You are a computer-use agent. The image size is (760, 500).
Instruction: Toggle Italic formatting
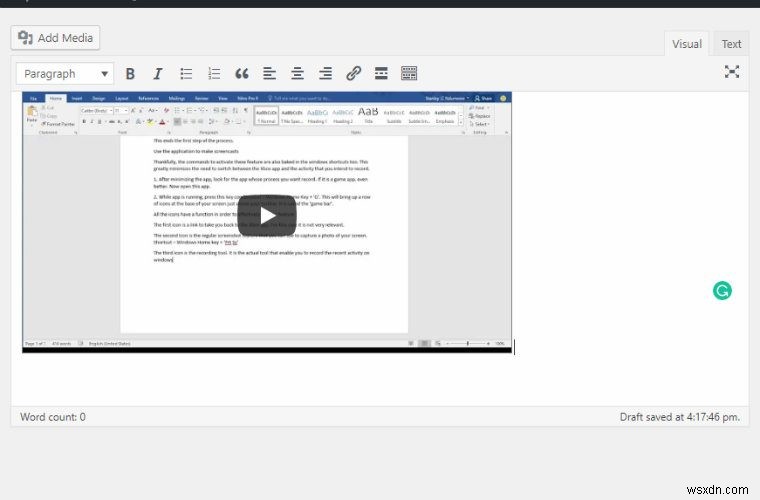point(158,74)
